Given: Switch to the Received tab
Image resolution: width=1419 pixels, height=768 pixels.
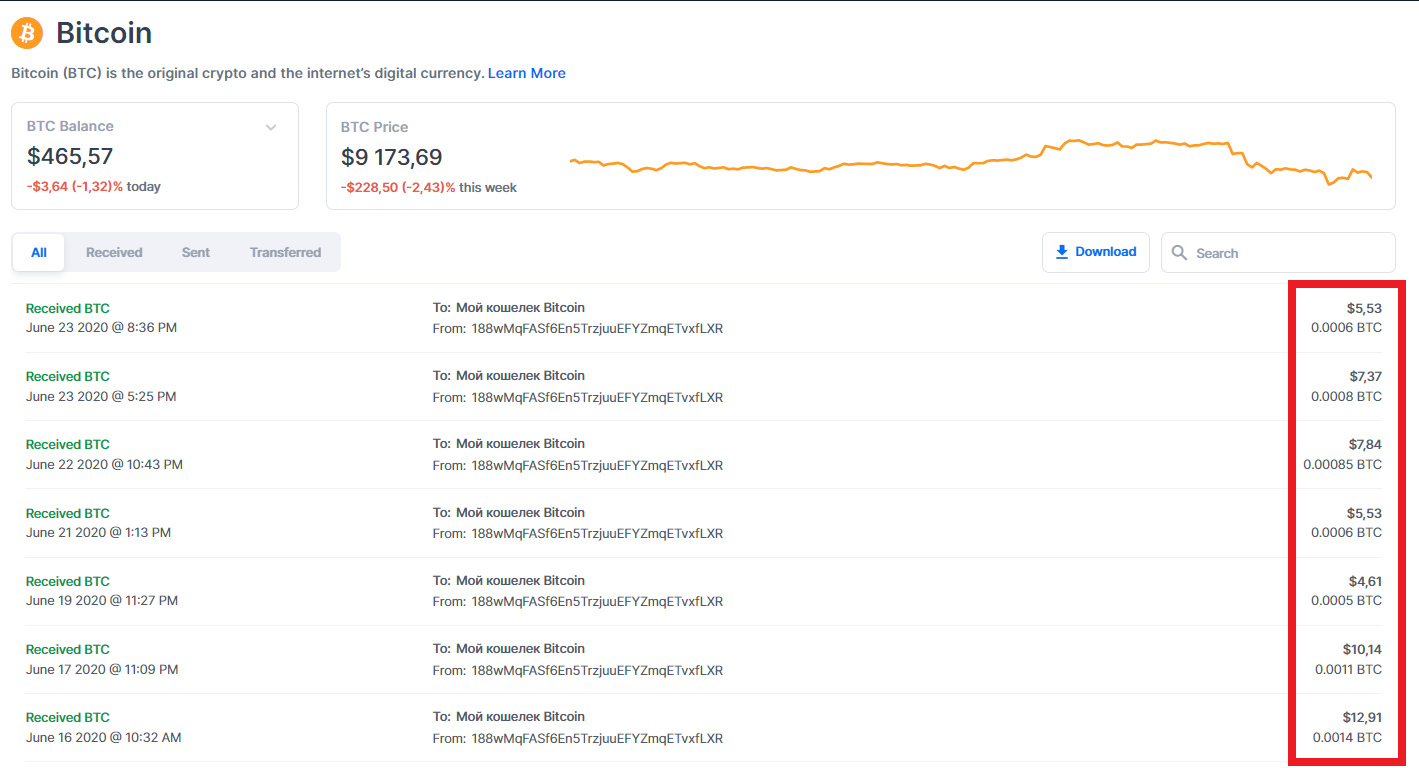Looking at the screenshot, I should [x=114, y=253].
